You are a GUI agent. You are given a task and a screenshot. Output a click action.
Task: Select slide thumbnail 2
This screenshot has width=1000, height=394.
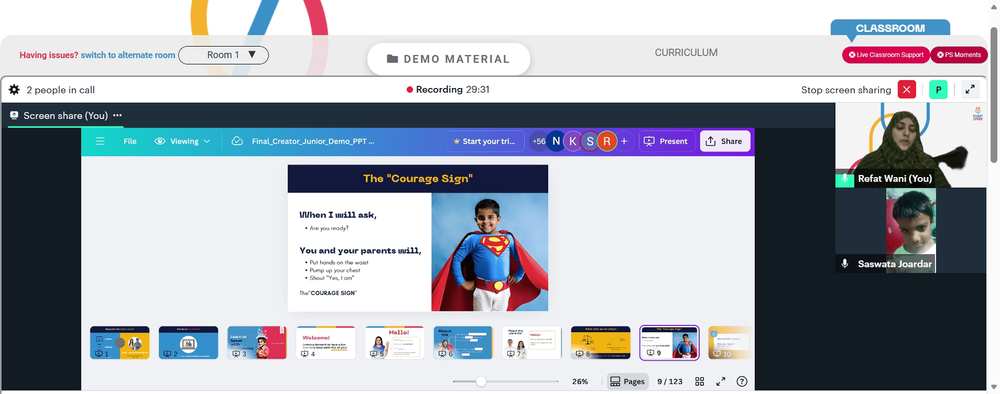188,343
